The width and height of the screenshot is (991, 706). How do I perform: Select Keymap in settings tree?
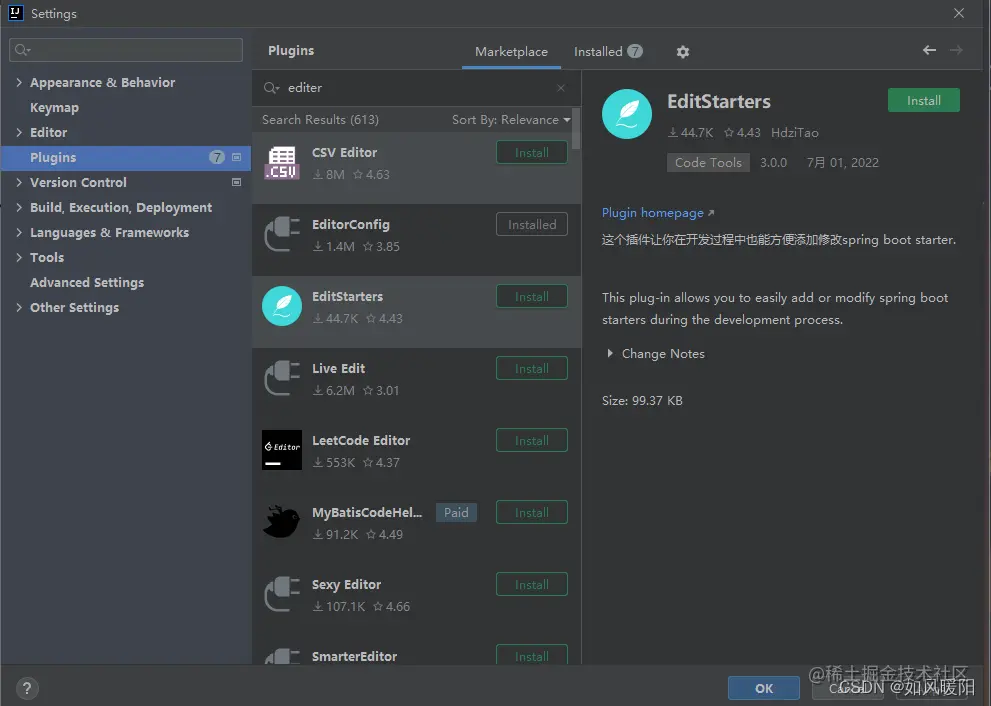click(x=54, y=107)
